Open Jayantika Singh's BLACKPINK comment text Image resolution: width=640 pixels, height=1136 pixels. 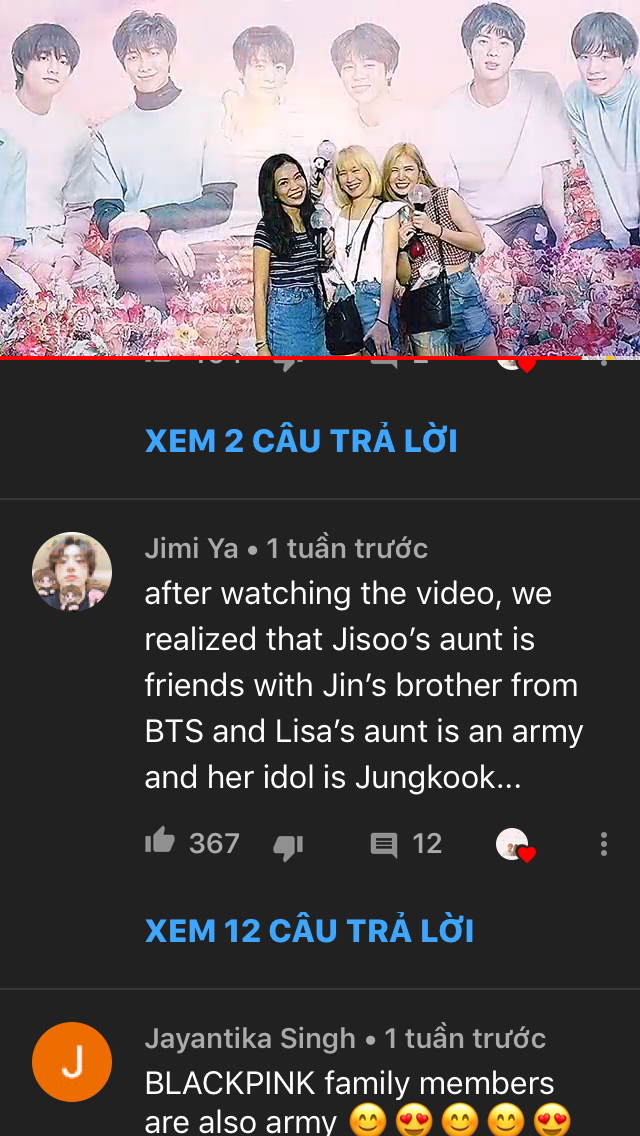click(358, 1101)
